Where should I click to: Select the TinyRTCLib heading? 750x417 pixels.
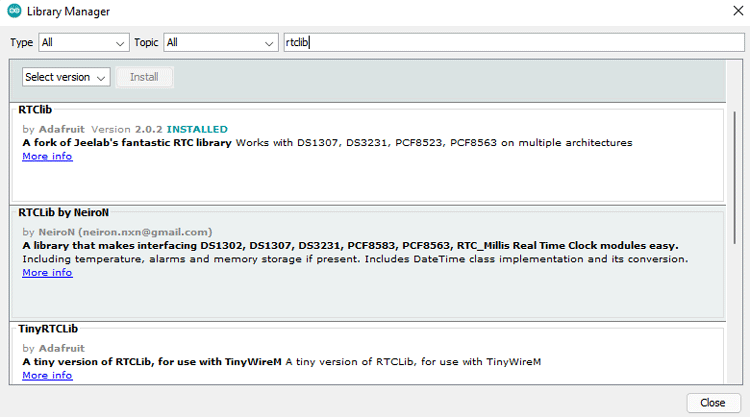point(48,328)
